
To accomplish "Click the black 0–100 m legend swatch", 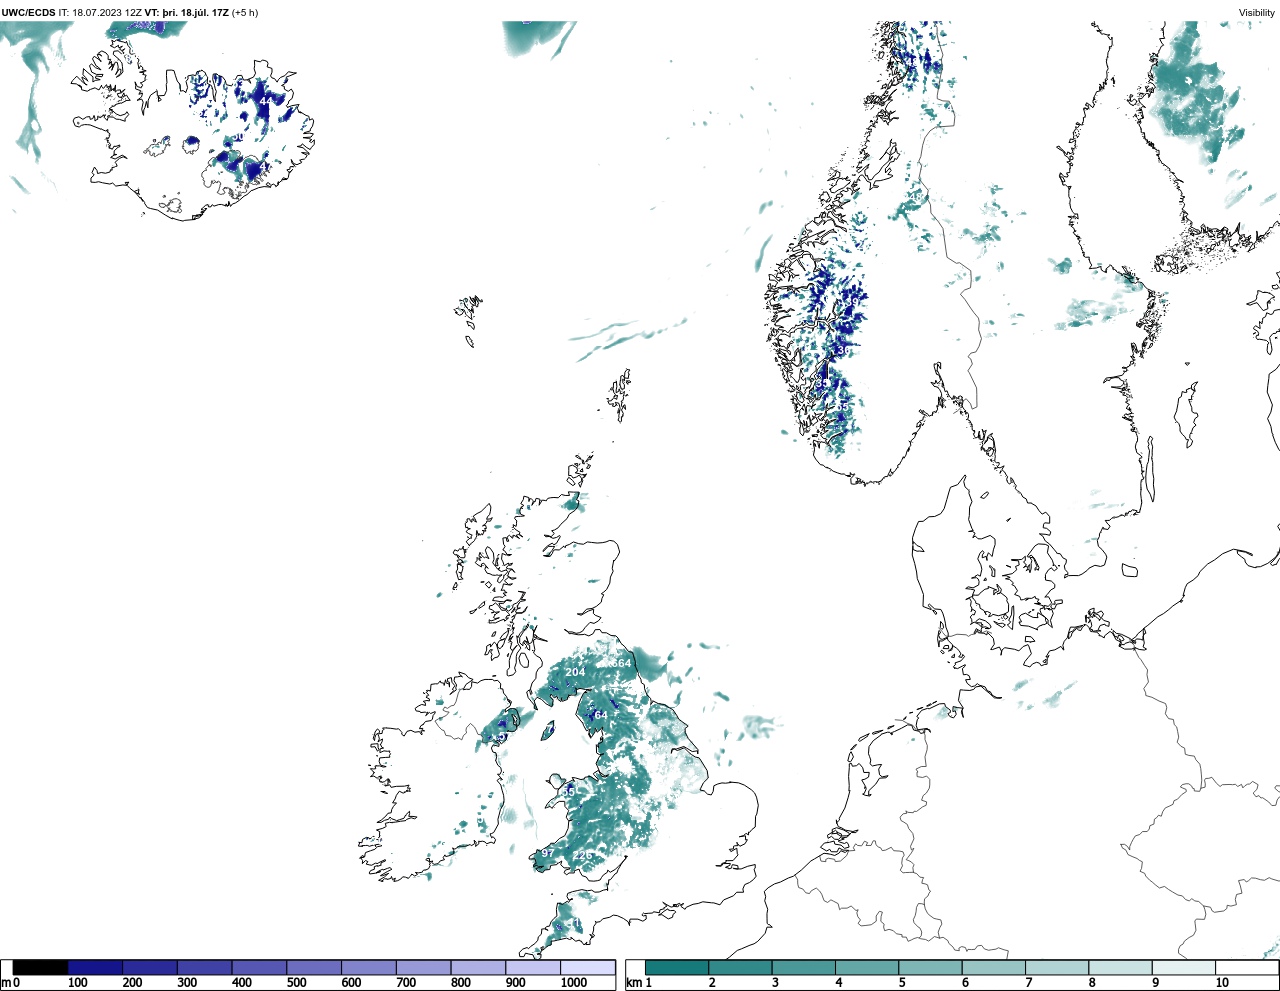I will [x=40, y=968].
